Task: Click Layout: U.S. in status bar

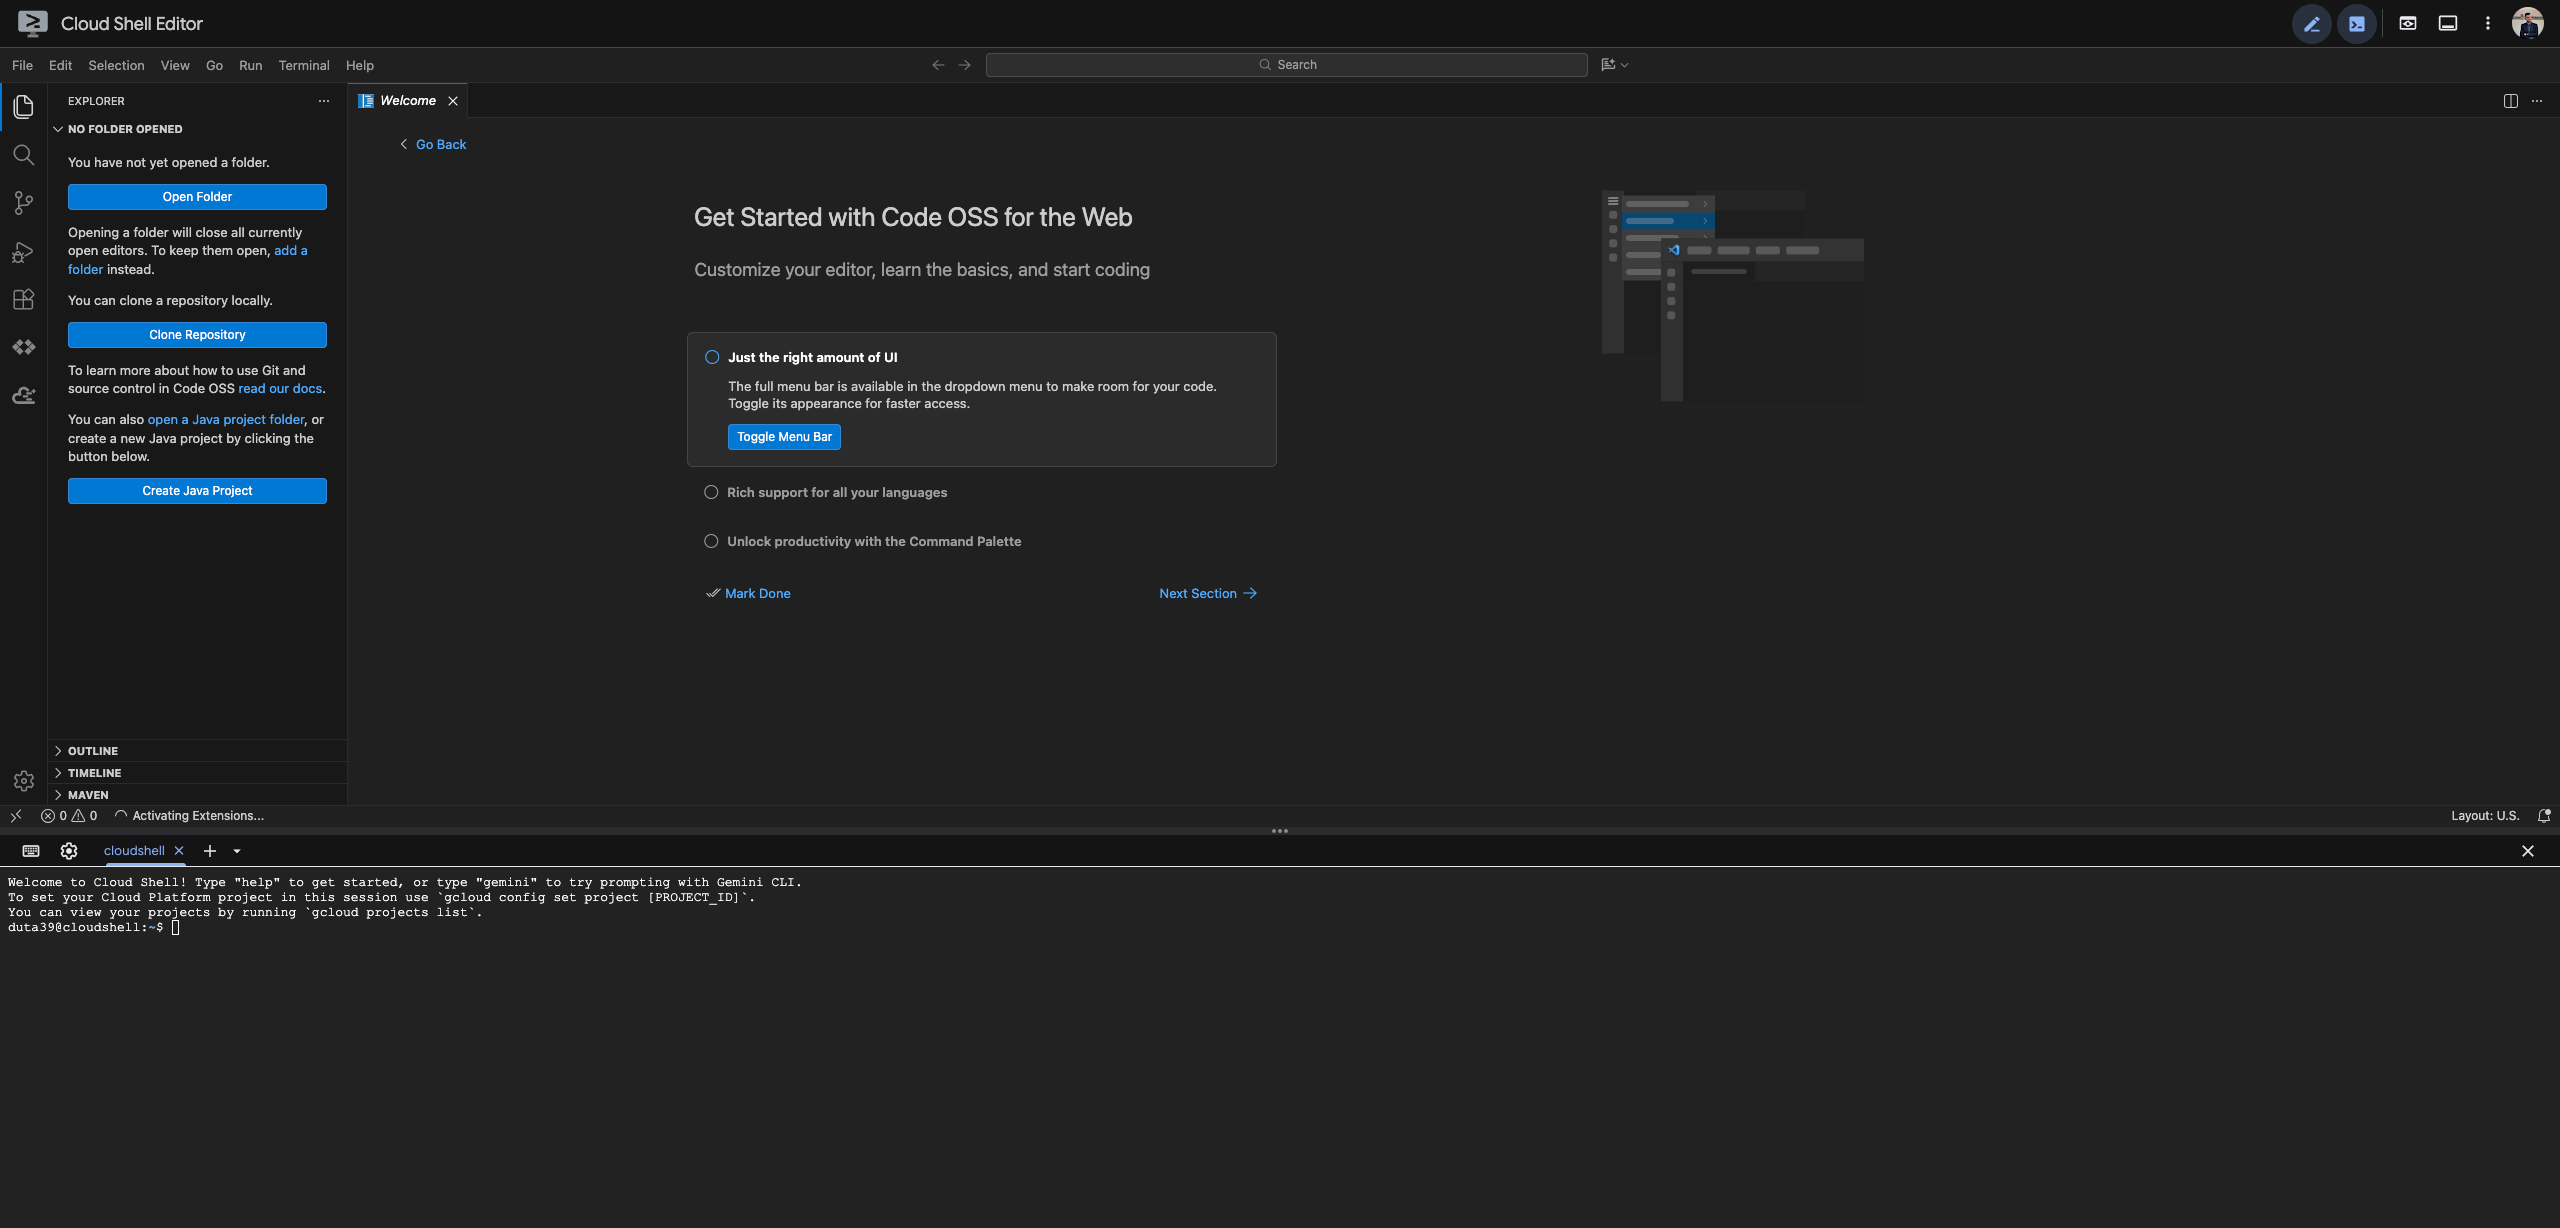Action: (2485, 816)
